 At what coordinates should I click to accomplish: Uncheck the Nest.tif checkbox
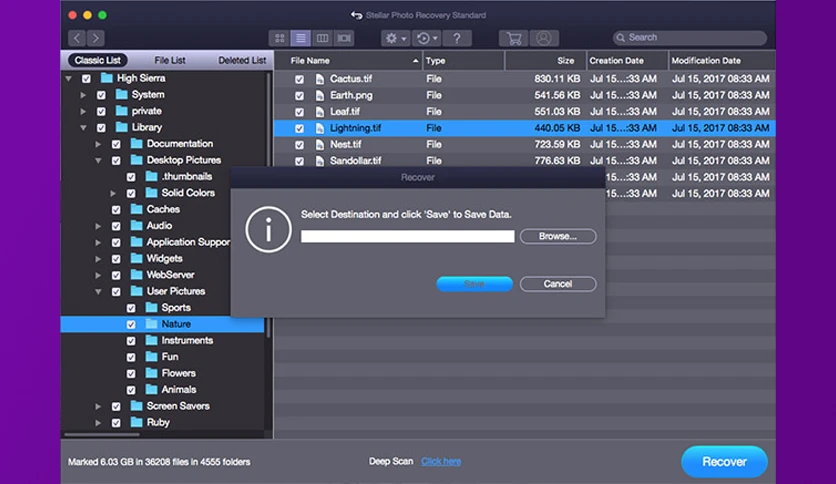point(299,145)
